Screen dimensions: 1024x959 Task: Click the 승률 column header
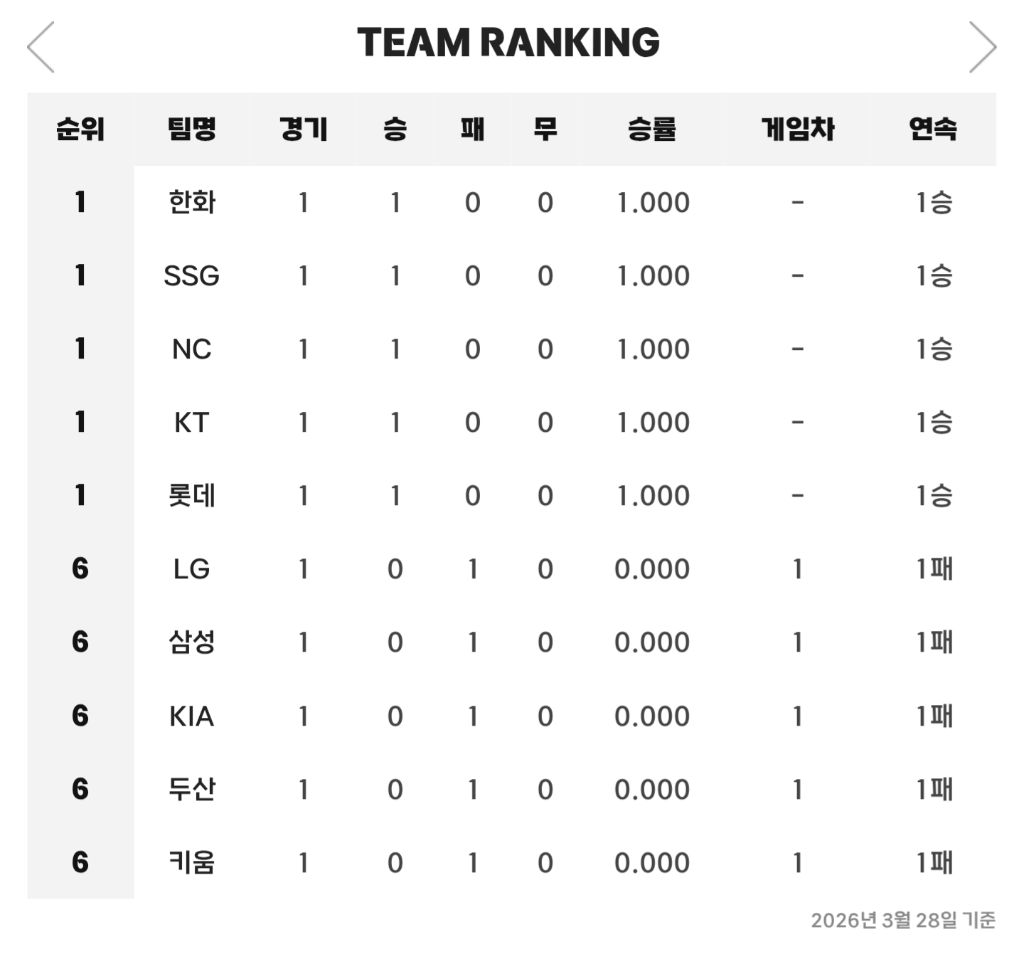[652, 129]
